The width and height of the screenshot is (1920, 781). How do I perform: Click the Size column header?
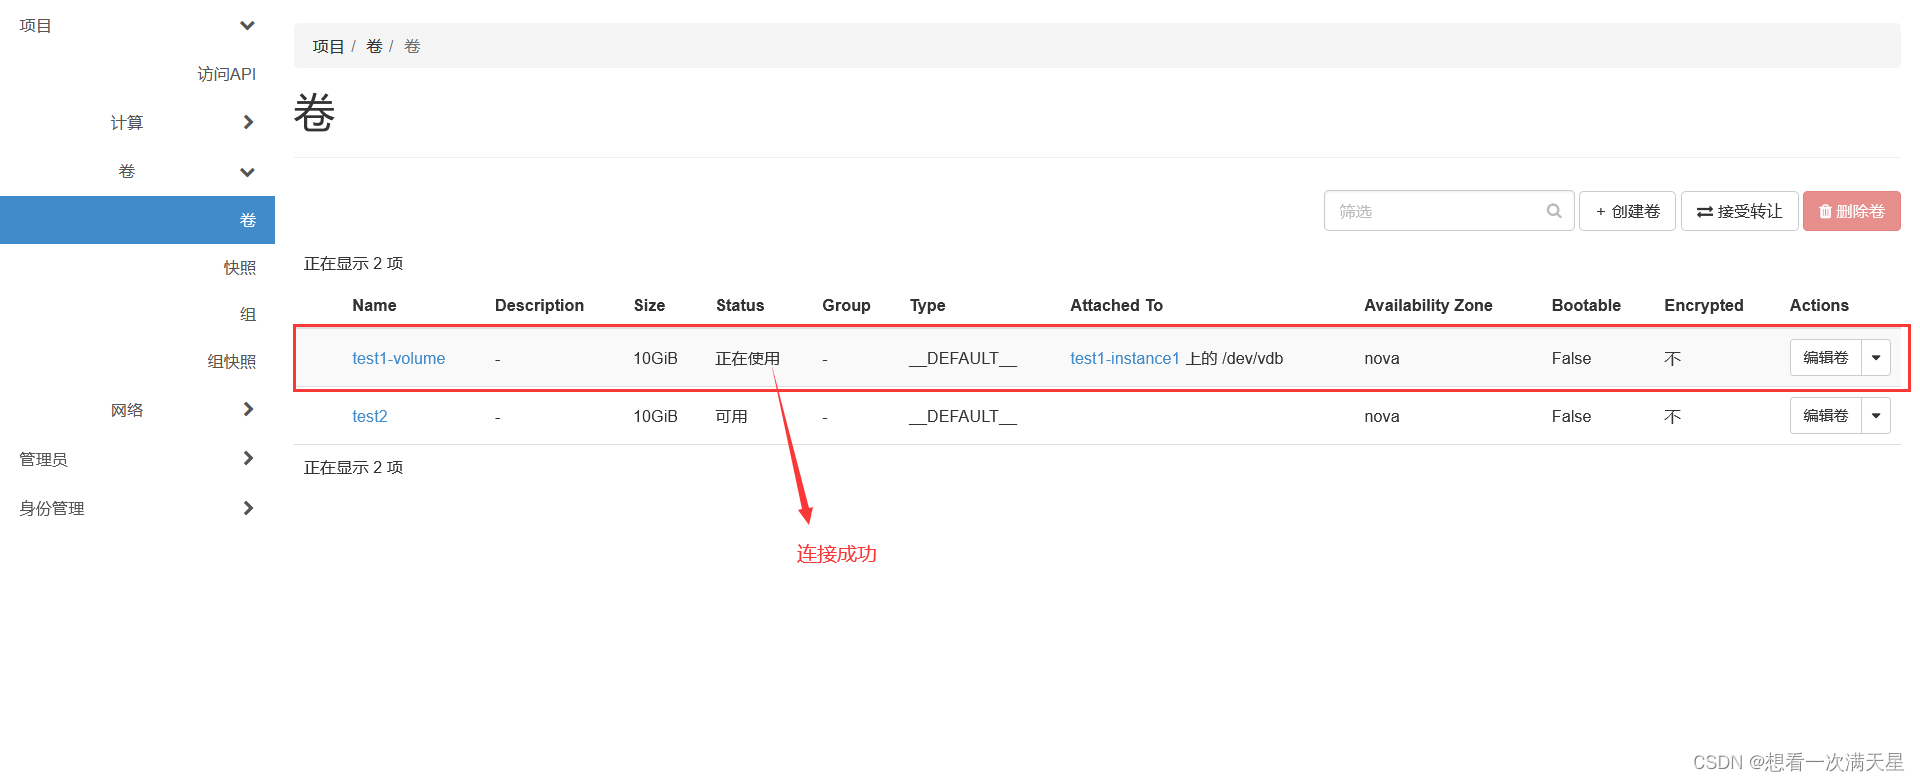pyautogui.click(x=649, y=305)
